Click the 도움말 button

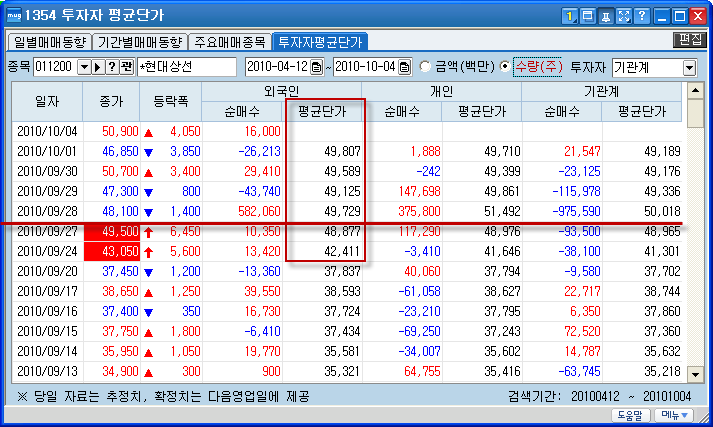click(x=630, y=415)
